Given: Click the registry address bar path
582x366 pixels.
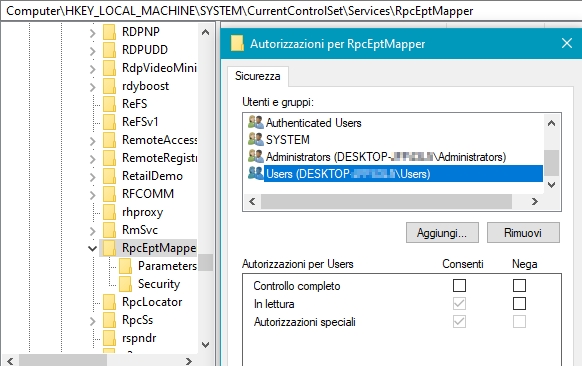Looking at the screenshot, I should [239, 11].
